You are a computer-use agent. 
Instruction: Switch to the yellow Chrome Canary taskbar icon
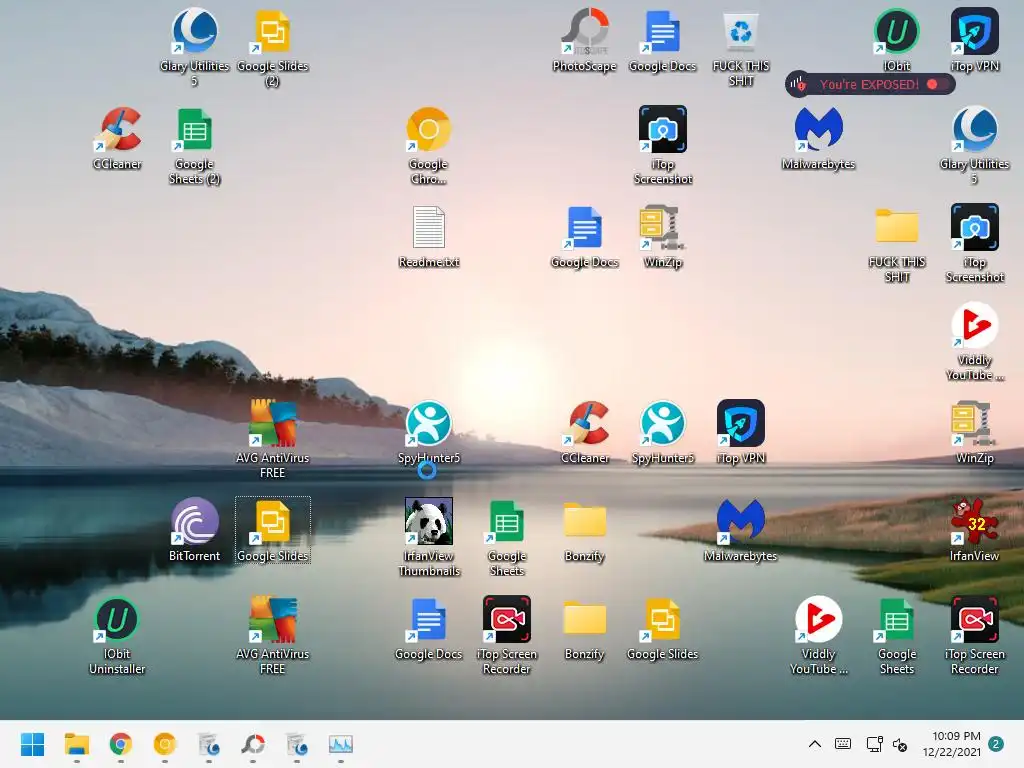point(165,744)
